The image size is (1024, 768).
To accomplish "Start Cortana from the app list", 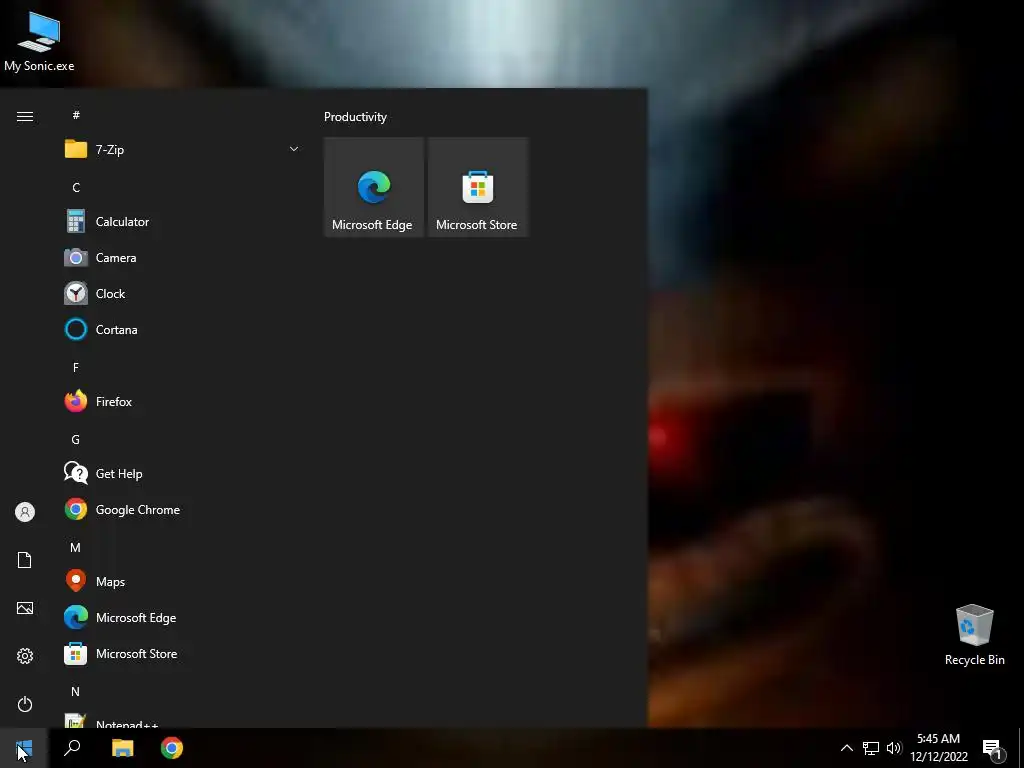I will [x=182, y=329].
